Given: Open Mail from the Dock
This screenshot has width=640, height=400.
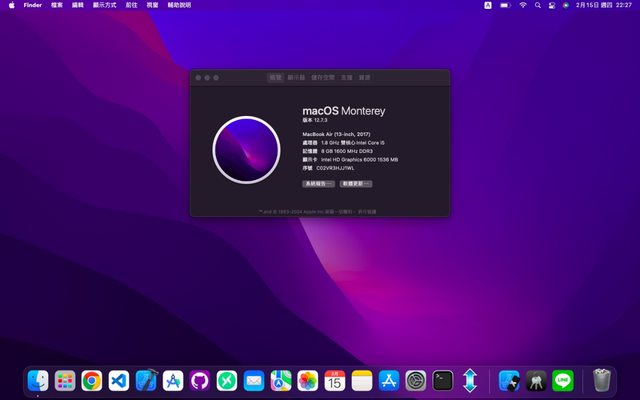Looking at the screenshot, I should 254,380.
